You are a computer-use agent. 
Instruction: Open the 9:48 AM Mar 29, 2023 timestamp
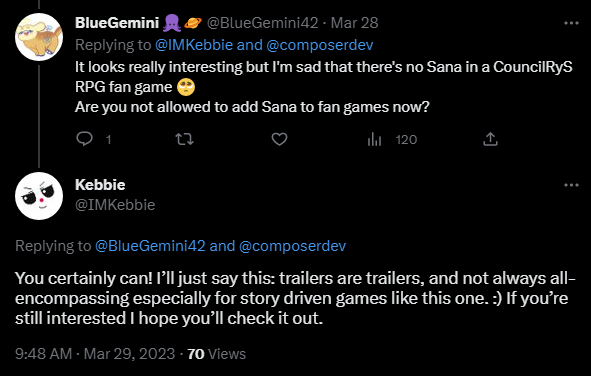pos(95,354)
